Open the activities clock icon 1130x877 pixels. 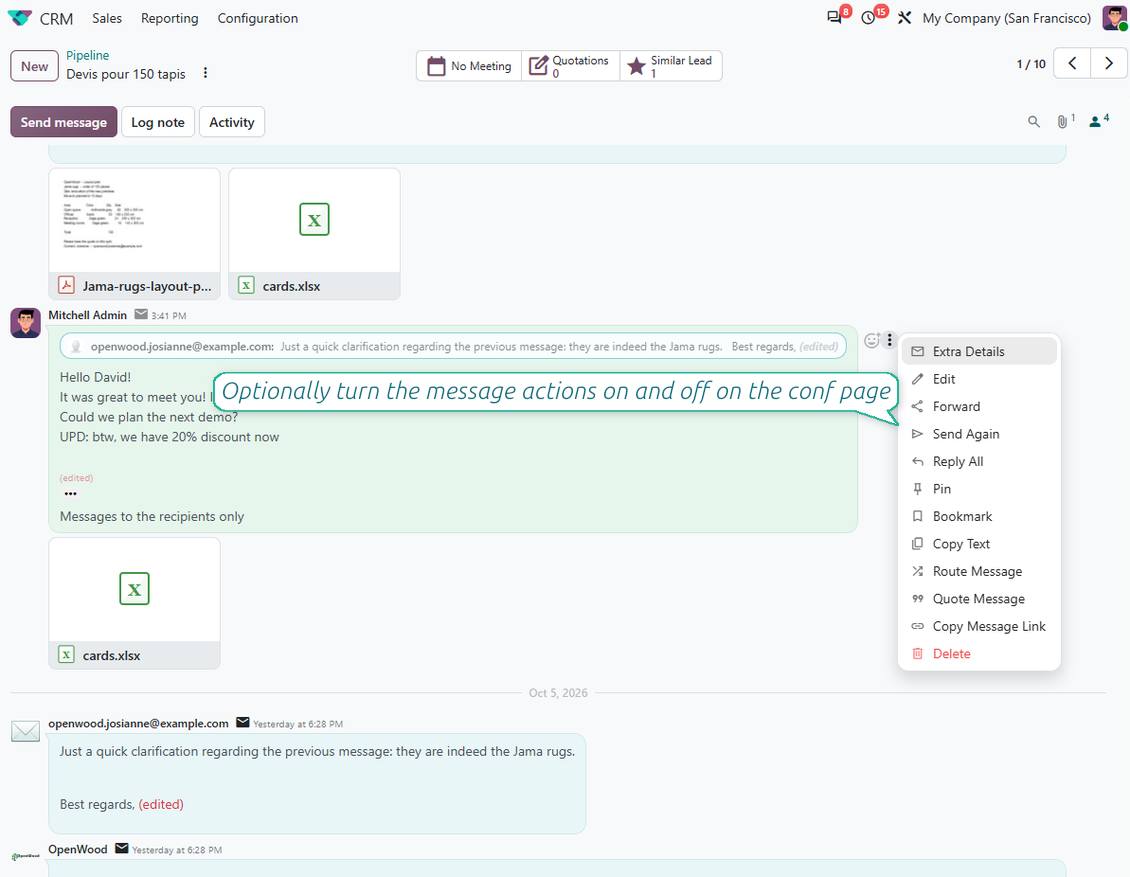pos(868,18)
